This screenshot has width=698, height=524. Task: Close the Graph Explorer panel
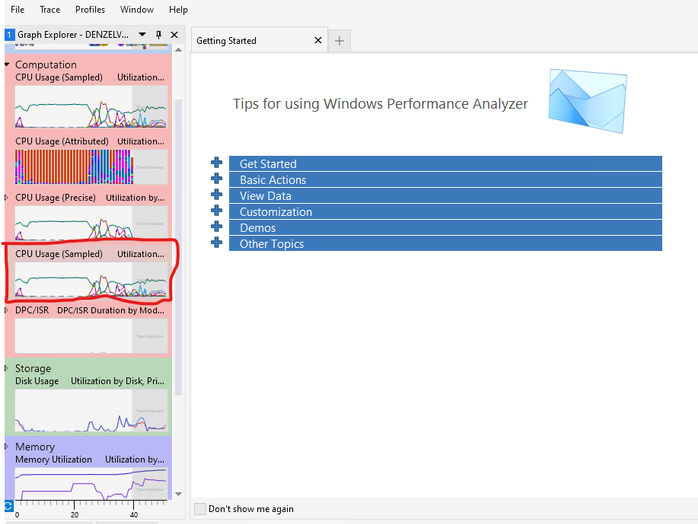pos(174,34)
